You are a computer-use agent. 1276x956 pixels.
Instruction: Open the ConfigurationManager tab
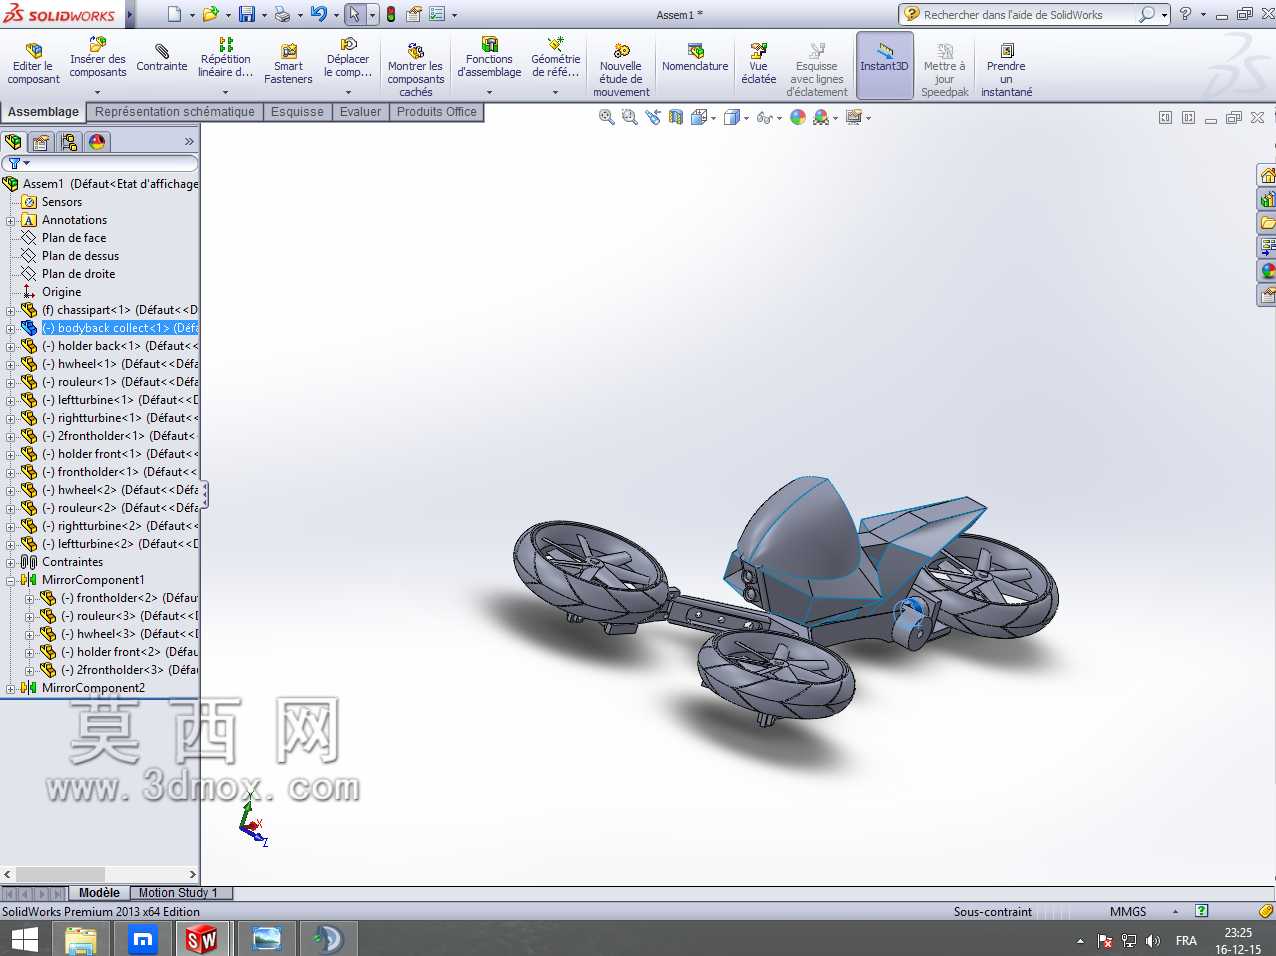point(69,142)
